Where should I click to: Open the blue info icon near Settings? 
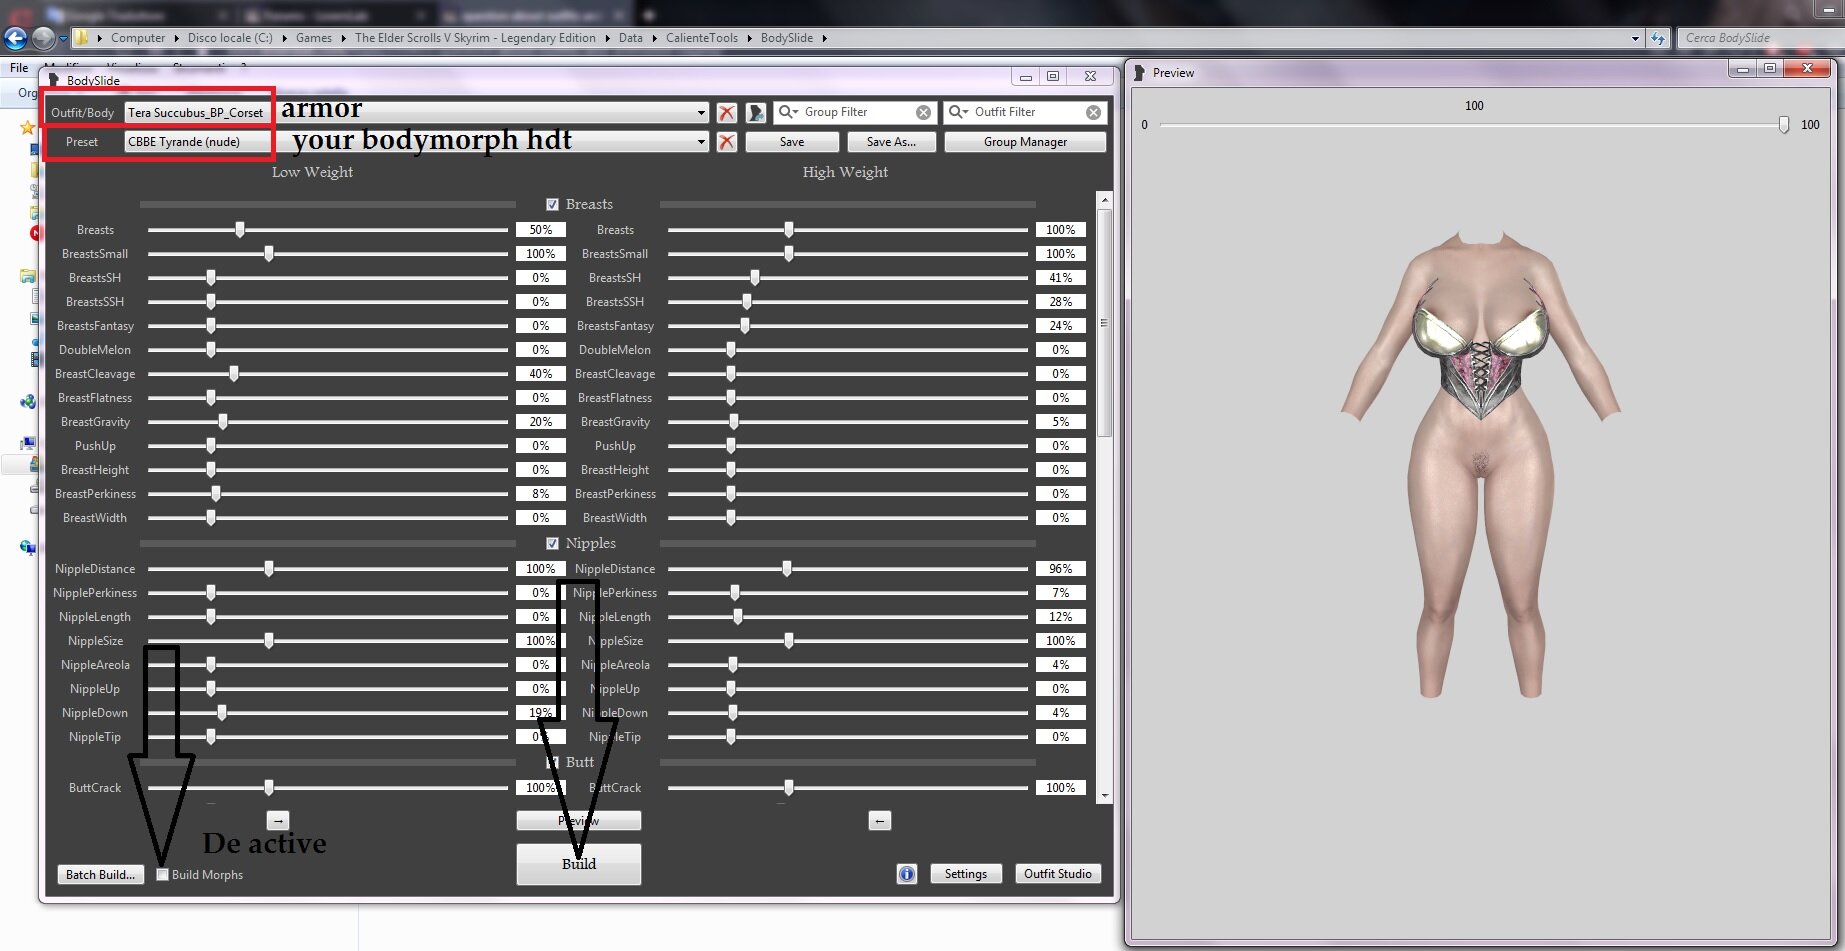tap(906, 874)
